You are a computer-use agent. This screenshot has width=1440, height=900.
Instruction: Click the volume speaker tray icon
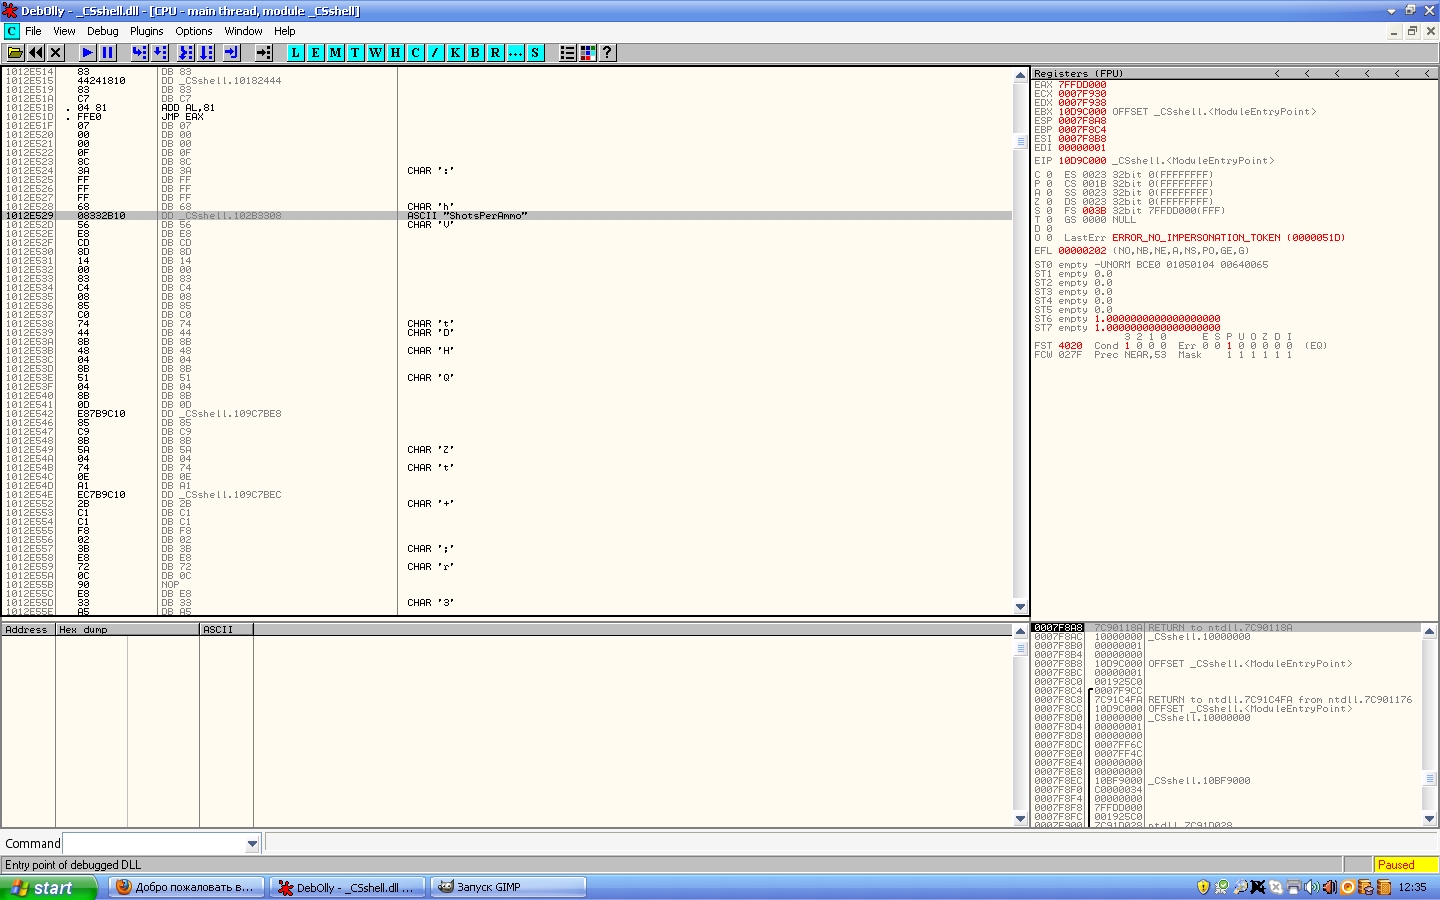(x=1312, y=888)
